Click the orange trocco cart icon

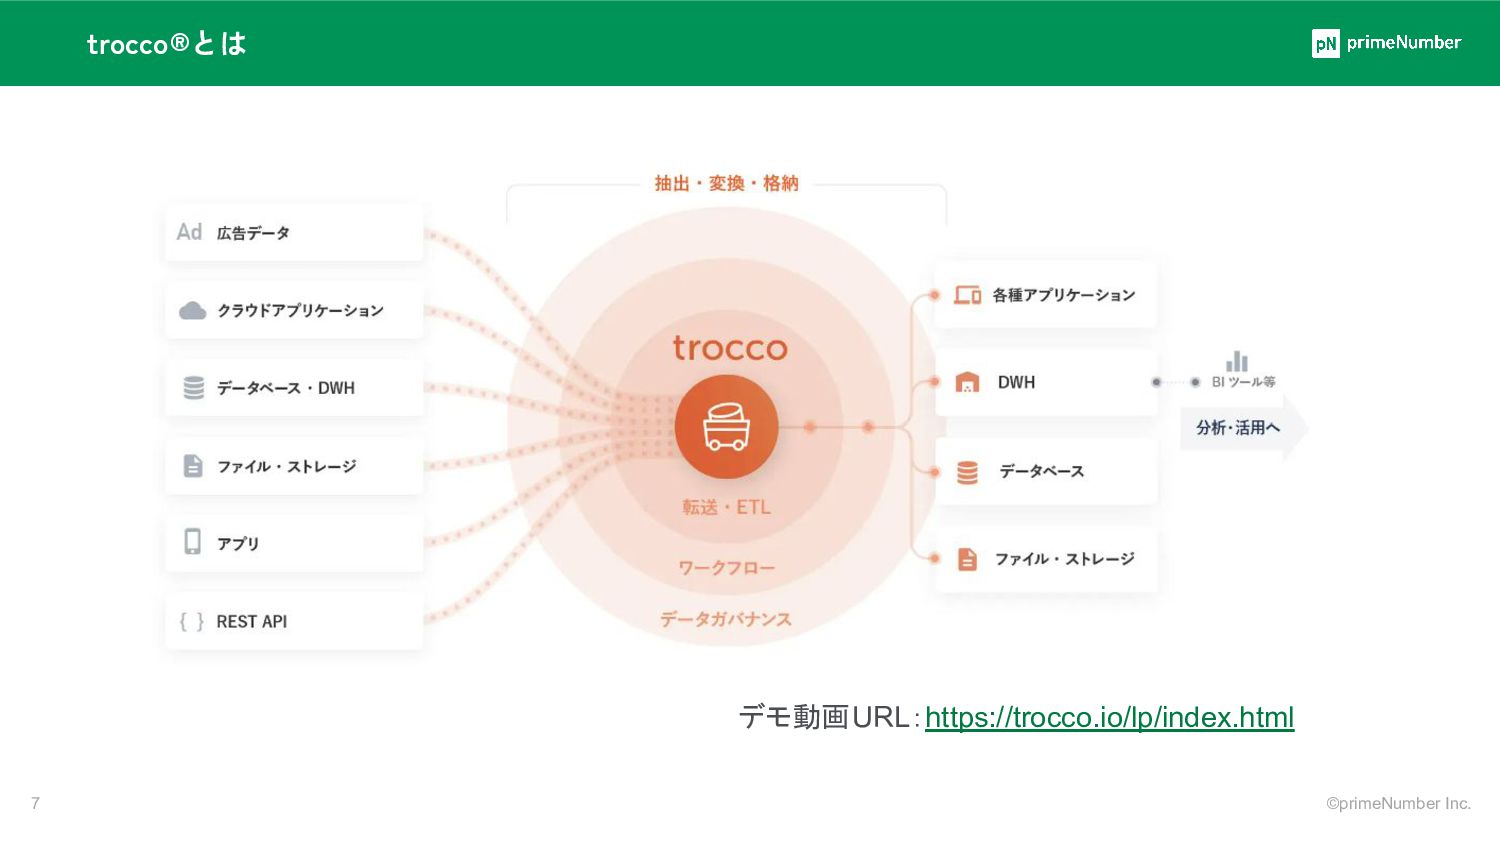tap(726, 427)
